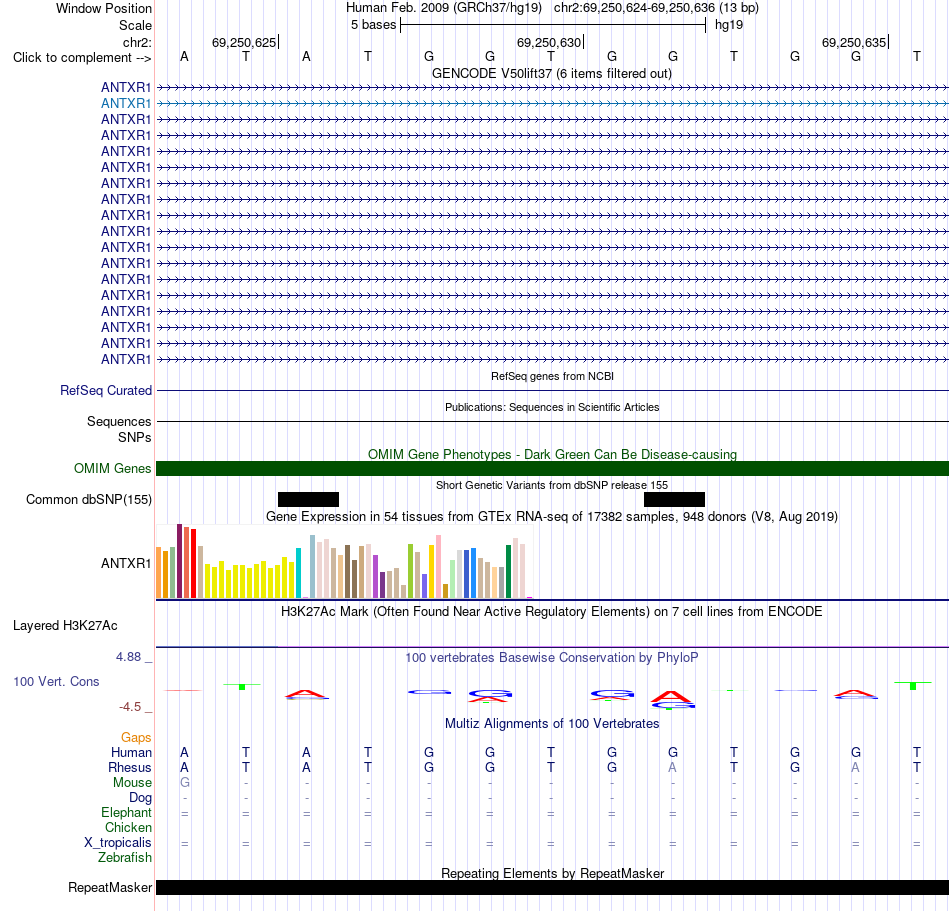Viewport: 950px width, 911px height.
Task: Click the gray G in Mouse alignment row
Action: click(185, 783)
